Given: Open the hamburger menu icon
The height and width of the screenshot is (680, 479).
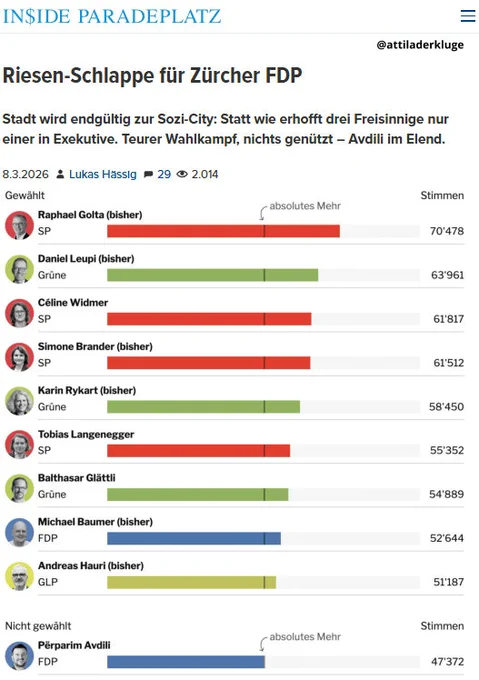Looking at the screenshot, I should [x=468, y=16].
